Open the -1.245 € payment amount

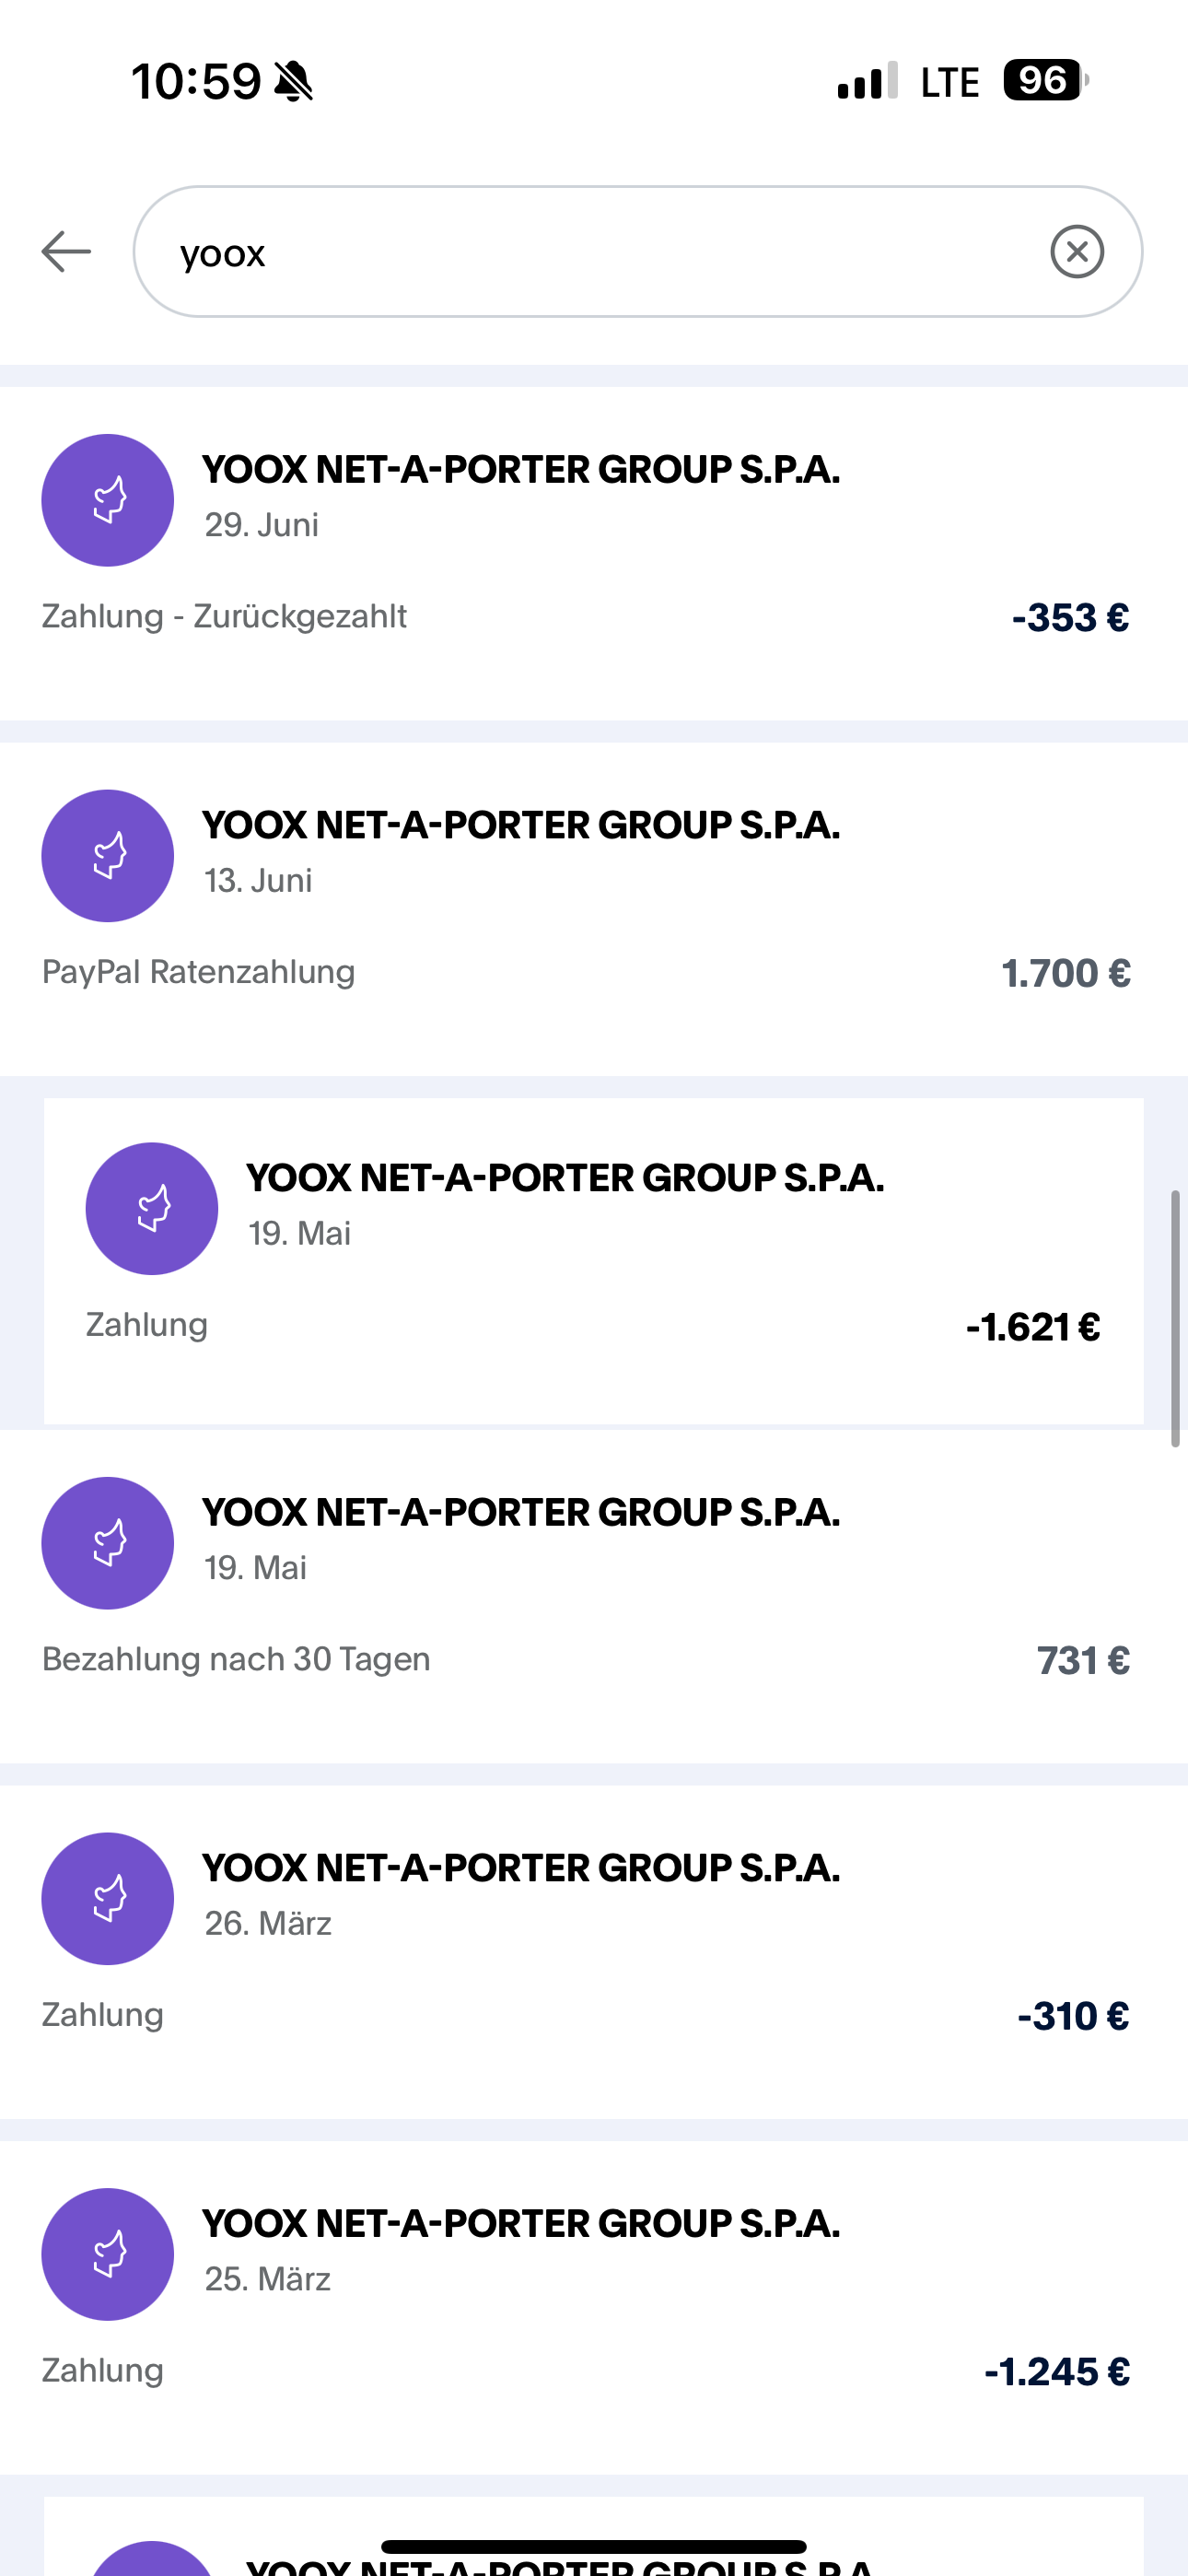tap(1057, 2372)
